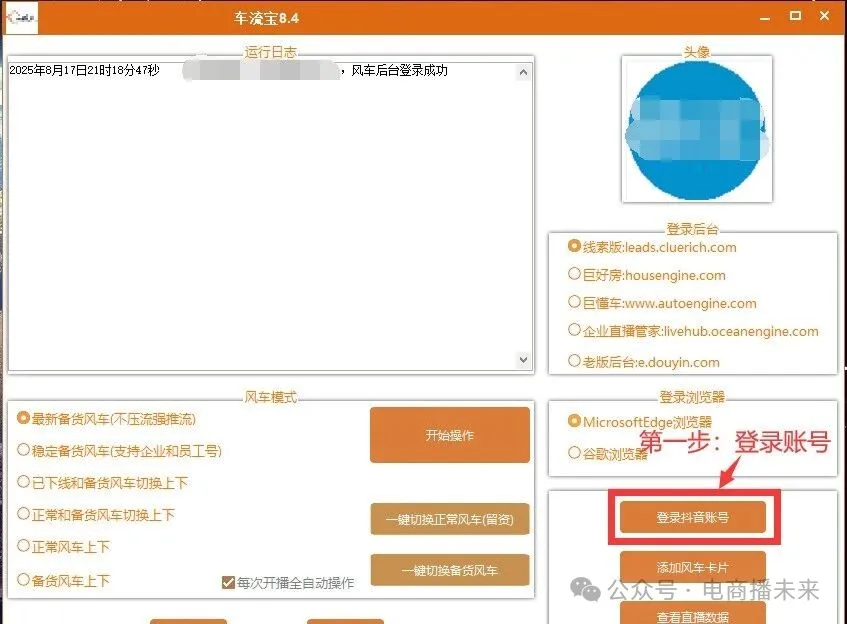The width and height of the screenshot is (847, 624).
Task: Enable the 每次开播全自动操作 checkbox
Action: click(x=228, y=582)
